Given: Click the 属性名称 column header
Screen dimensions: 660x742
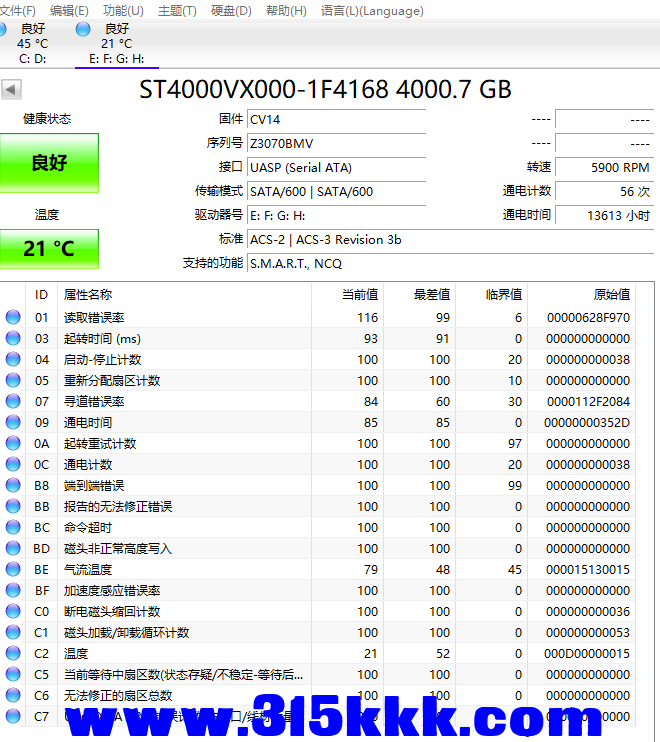Looking at the screenshot, I should pyautogui.click(x=185, y=295).
